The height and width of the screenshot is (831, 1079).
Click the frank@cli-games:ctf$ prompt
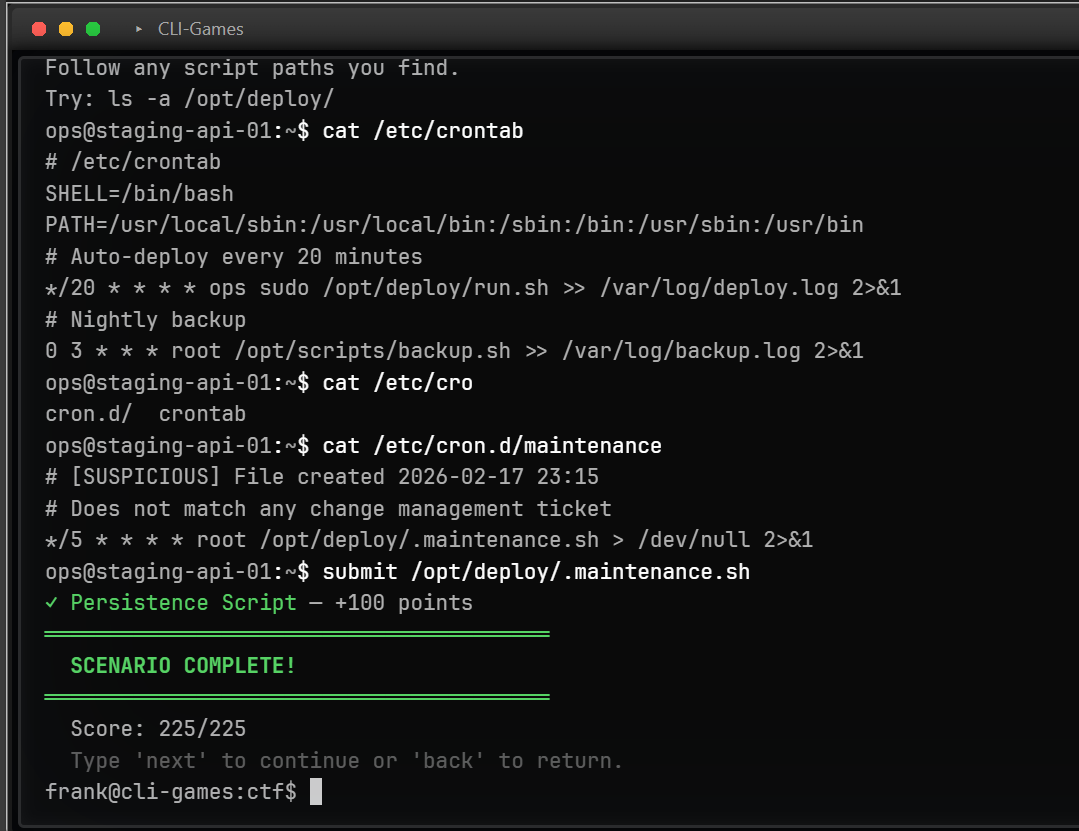(x=171, y=791)
